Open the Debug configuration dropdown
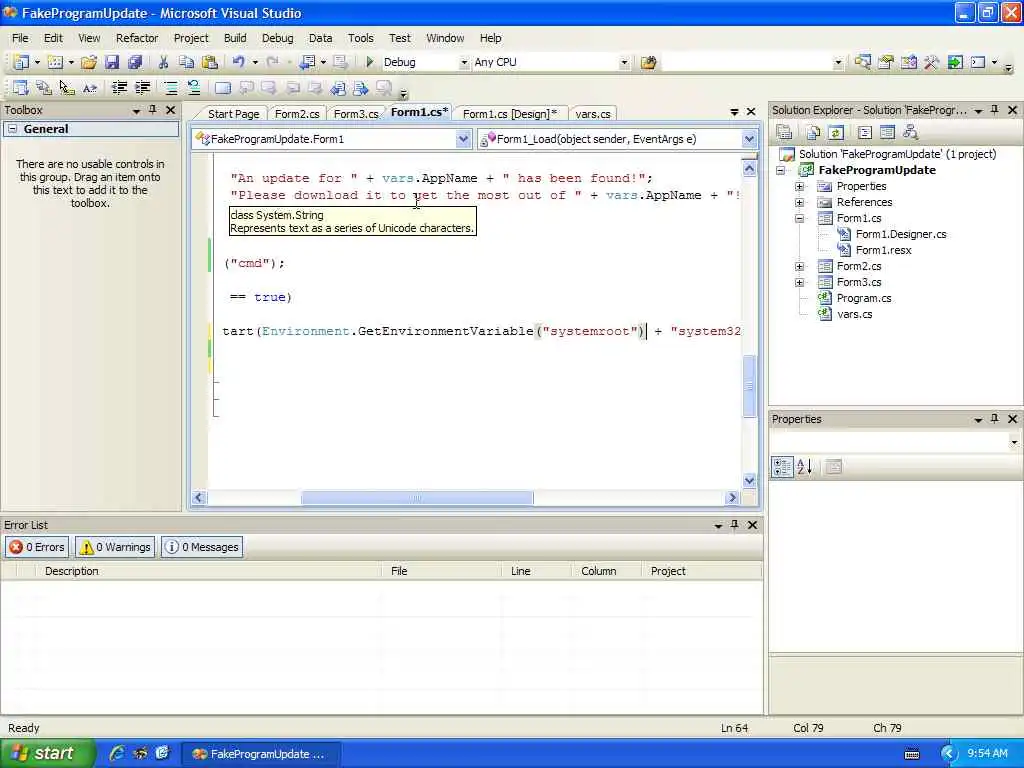Image resolution: width=1024 pixels, height=768 pixels. point(464,63)
